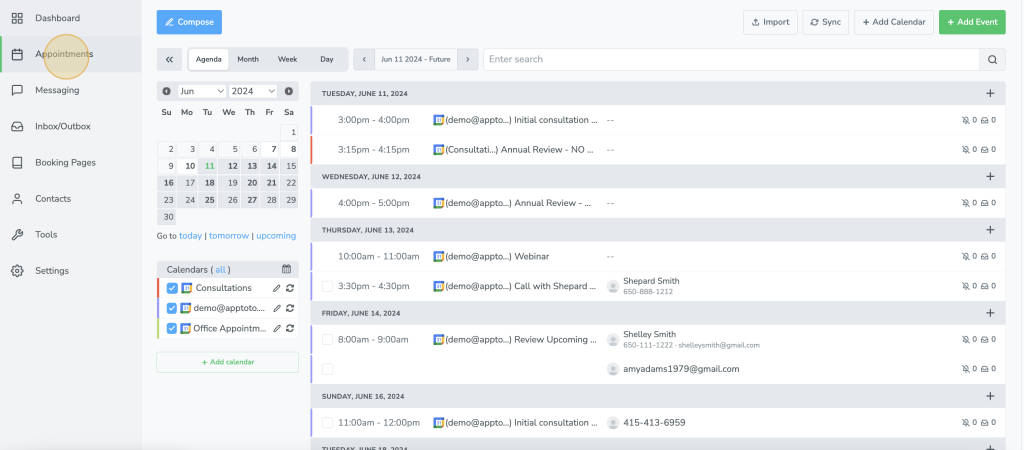The image size is (1024, 450).
Task: Click into the Enter search field
Action: click(x=730, y=59)
